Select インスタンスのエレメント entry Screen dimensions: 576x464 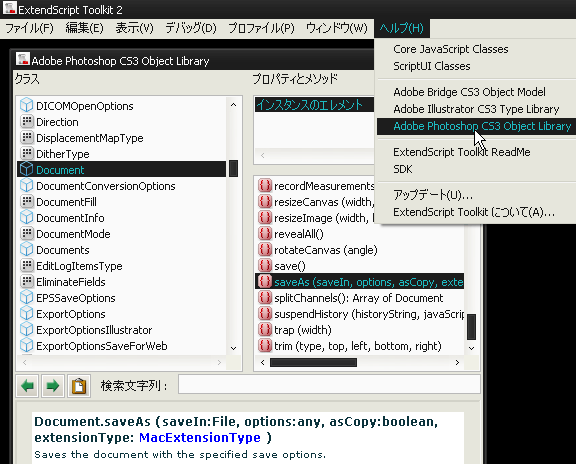[x=315, y=105]
